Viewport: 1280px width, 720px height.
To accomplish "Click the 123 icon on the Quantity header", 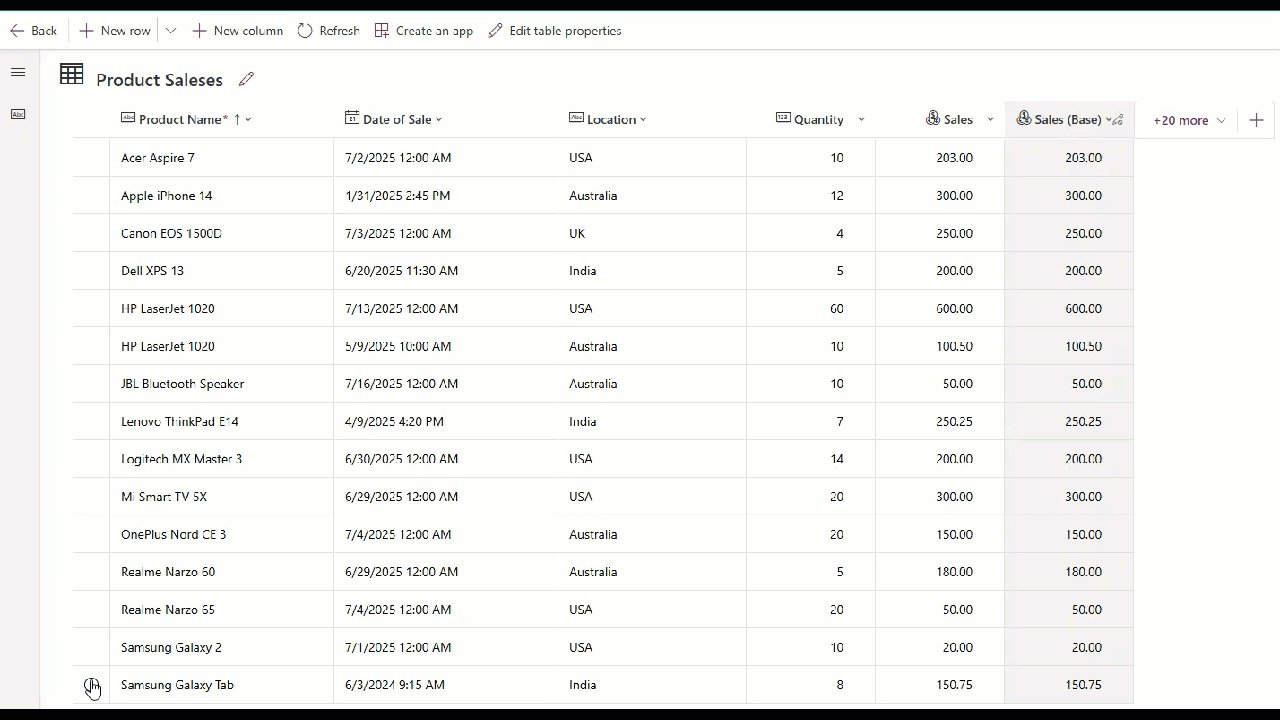I will [x=784, y=118].
